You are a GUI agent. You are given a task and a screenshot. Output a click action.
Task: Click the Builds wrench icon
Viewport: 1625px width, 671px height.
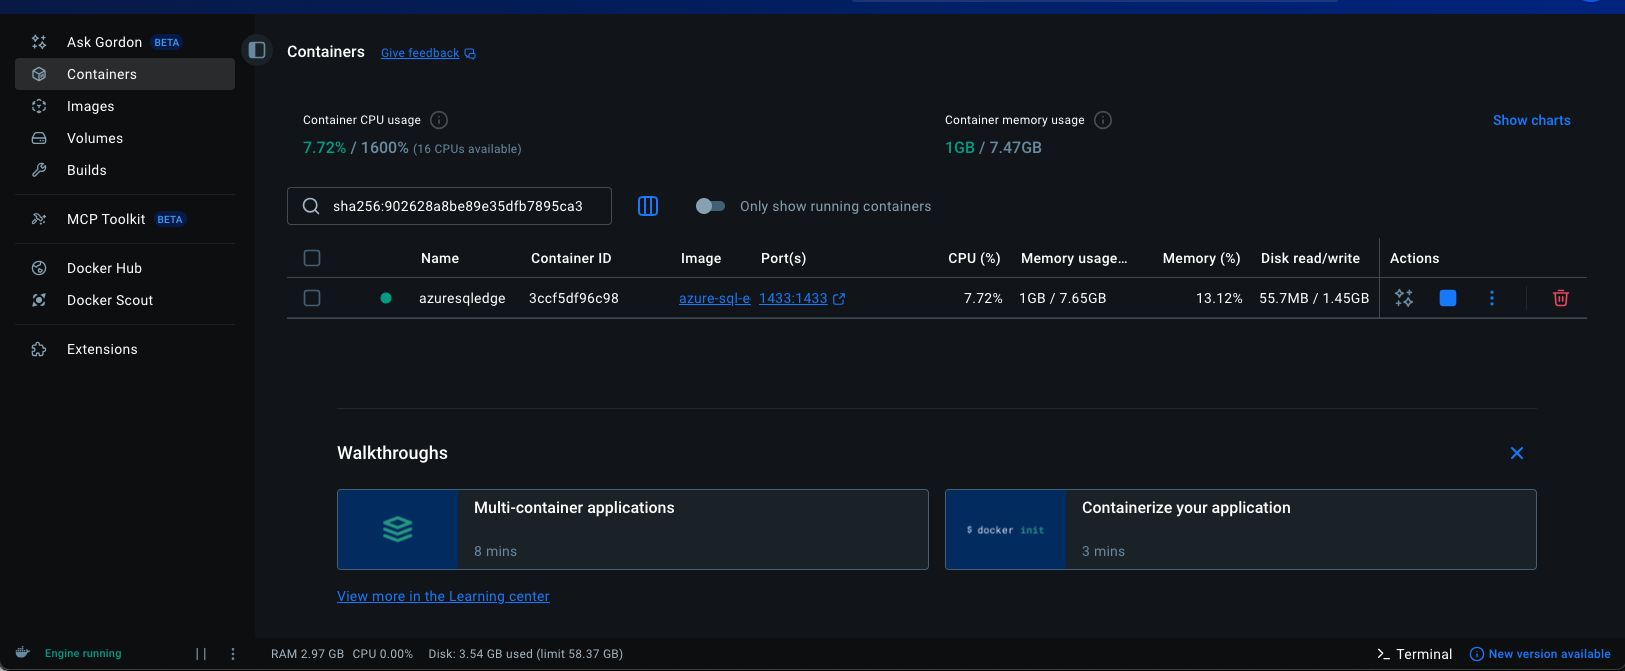click(x=39, y=170)
